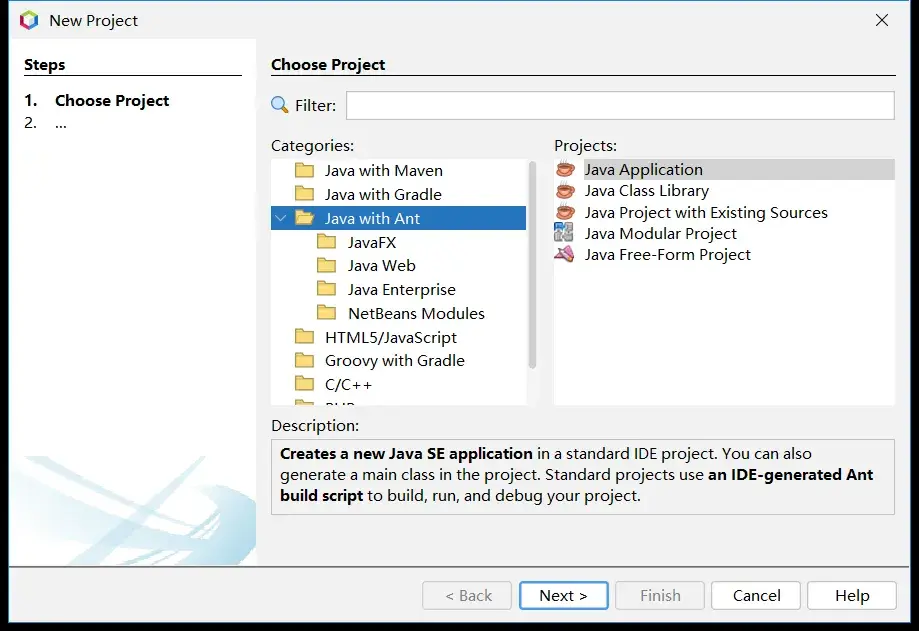Click the Next > button

pos(563,595)
